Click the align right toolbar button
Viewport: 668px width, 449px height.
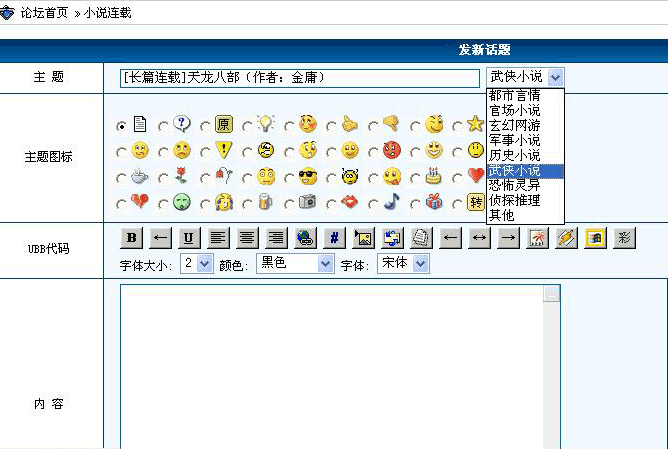tap(276, 238)
